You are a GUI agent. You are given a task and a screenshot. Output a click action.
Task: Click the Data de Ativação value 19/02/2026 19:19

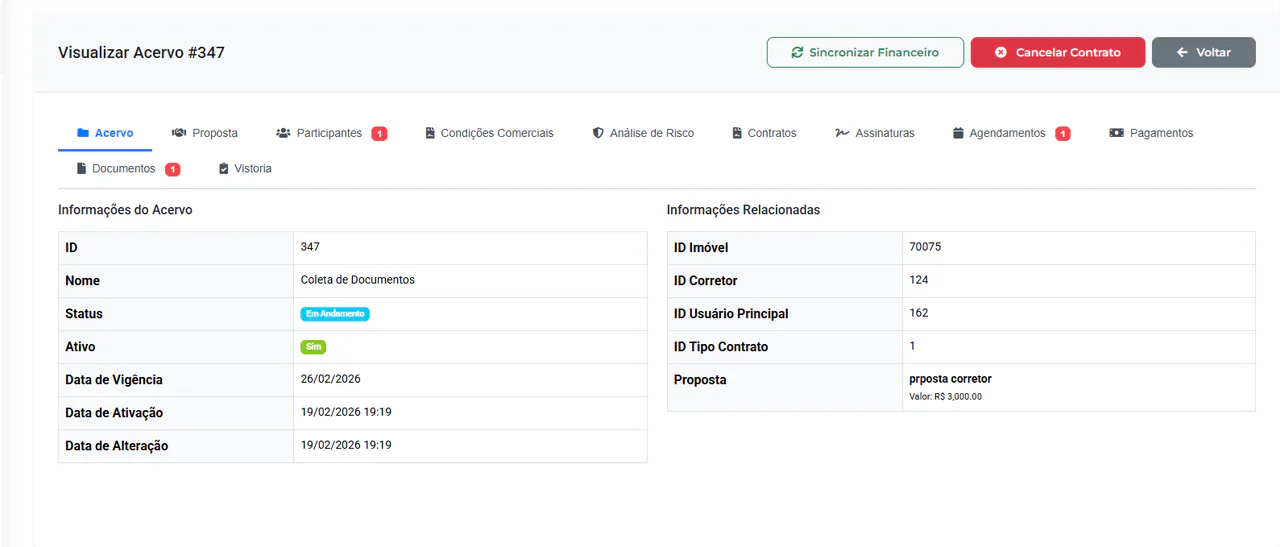pos(346,412)
